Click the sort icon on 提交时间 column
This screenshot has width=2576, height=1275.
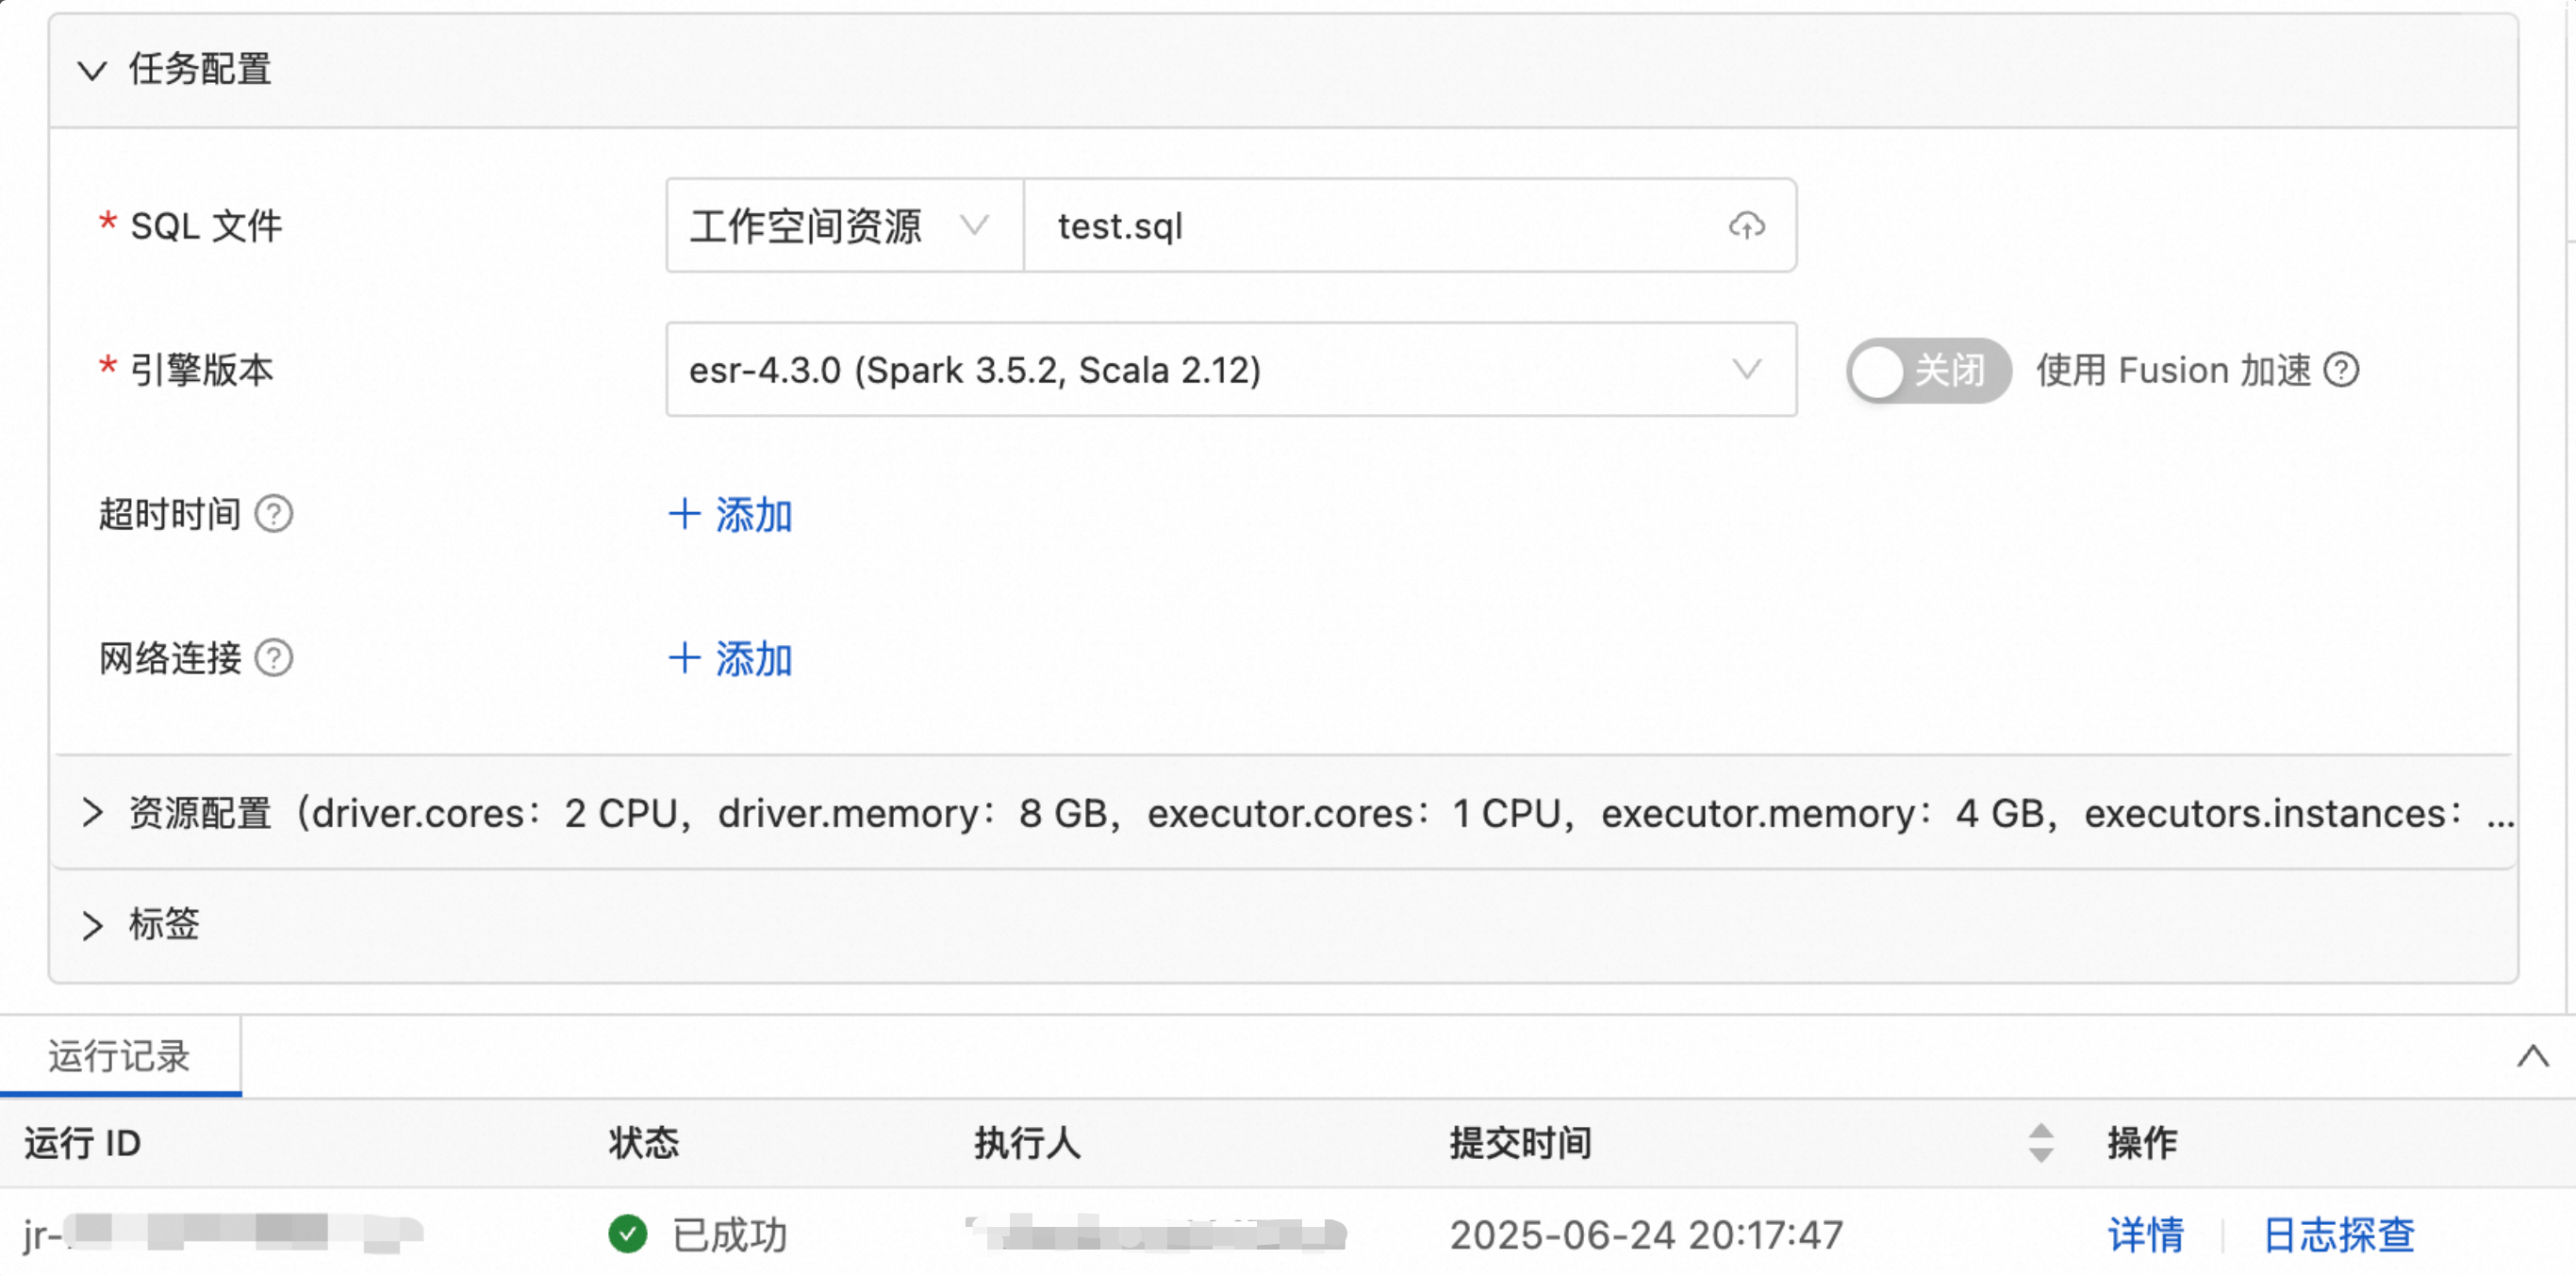2040,1143
